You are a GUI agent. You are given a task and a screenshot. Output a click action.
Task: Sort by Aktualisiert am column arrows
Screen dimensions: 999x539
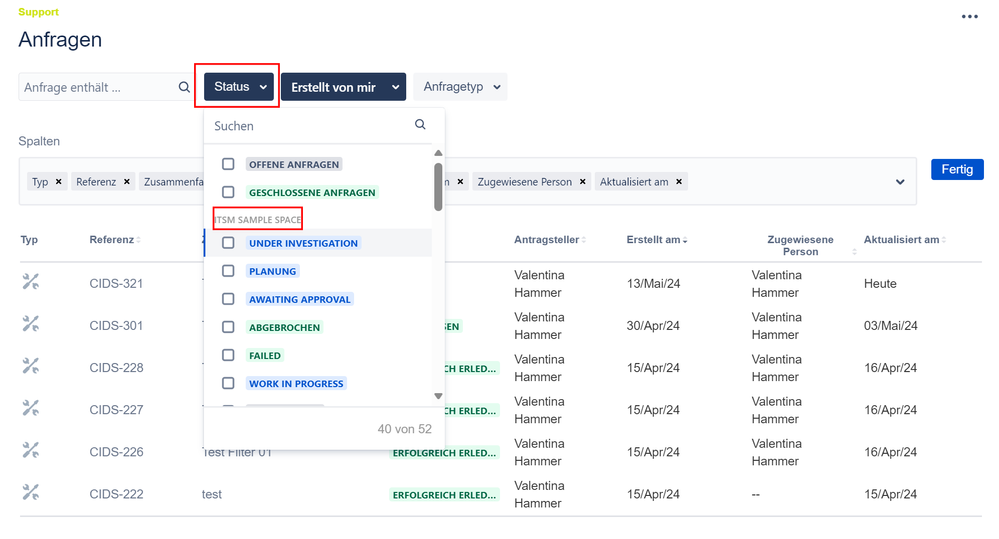click(944, 240)
